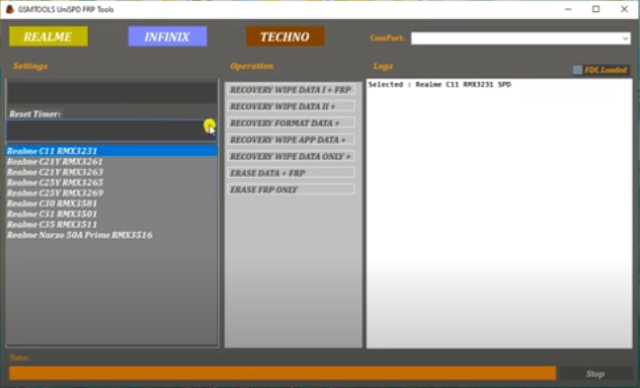This screenshot has height=388, width=640.
Task: Click the GSMTOOLS app icon in title bar
Action: [x=10, y=9]
